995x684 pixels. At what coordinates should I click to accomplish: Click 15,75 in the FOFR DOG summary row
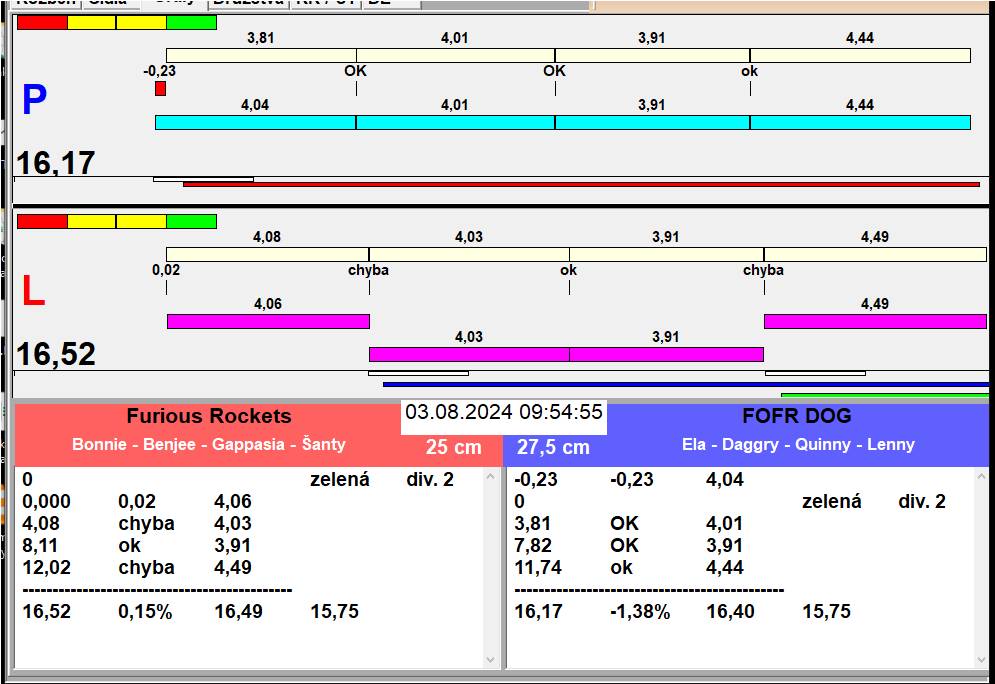pos(827,612)
